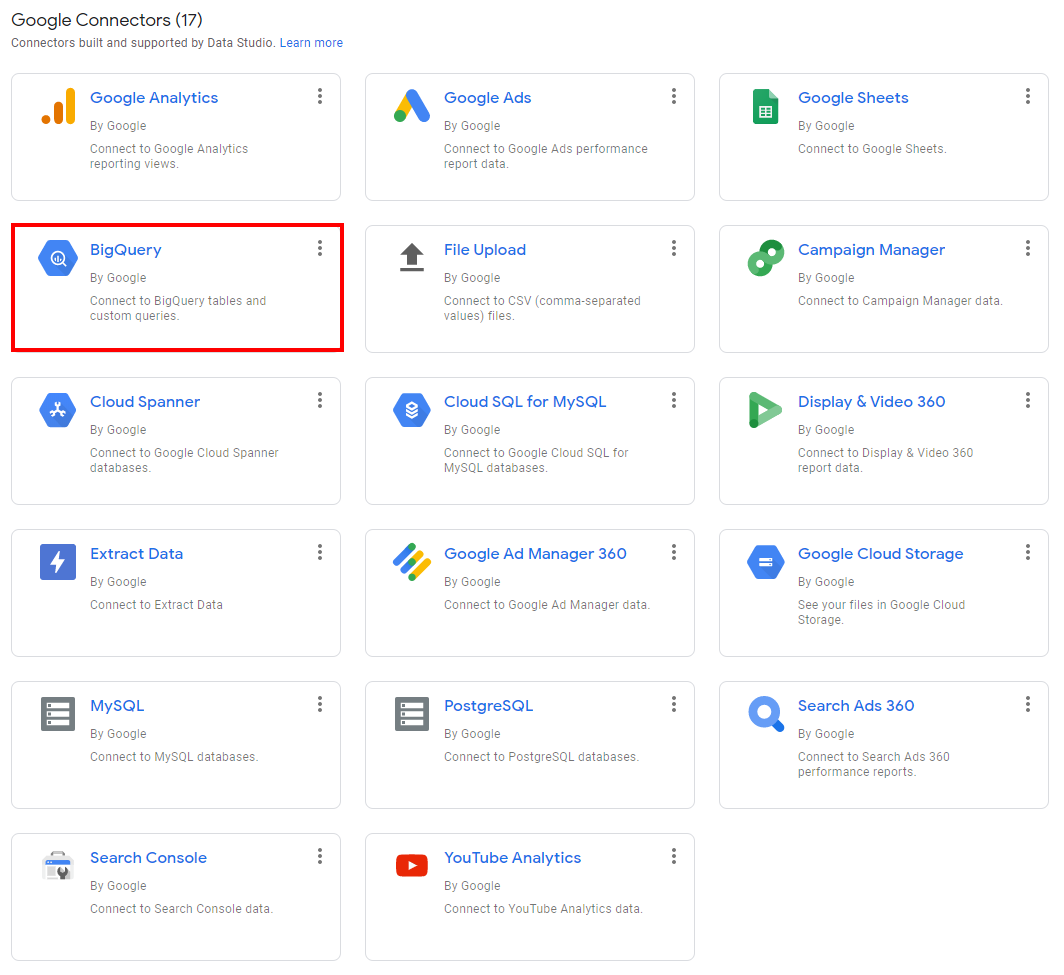This screenshot has height=975, width=1064.
Task: Open more options for Google Analytics connector
Action: coord(320,96)
